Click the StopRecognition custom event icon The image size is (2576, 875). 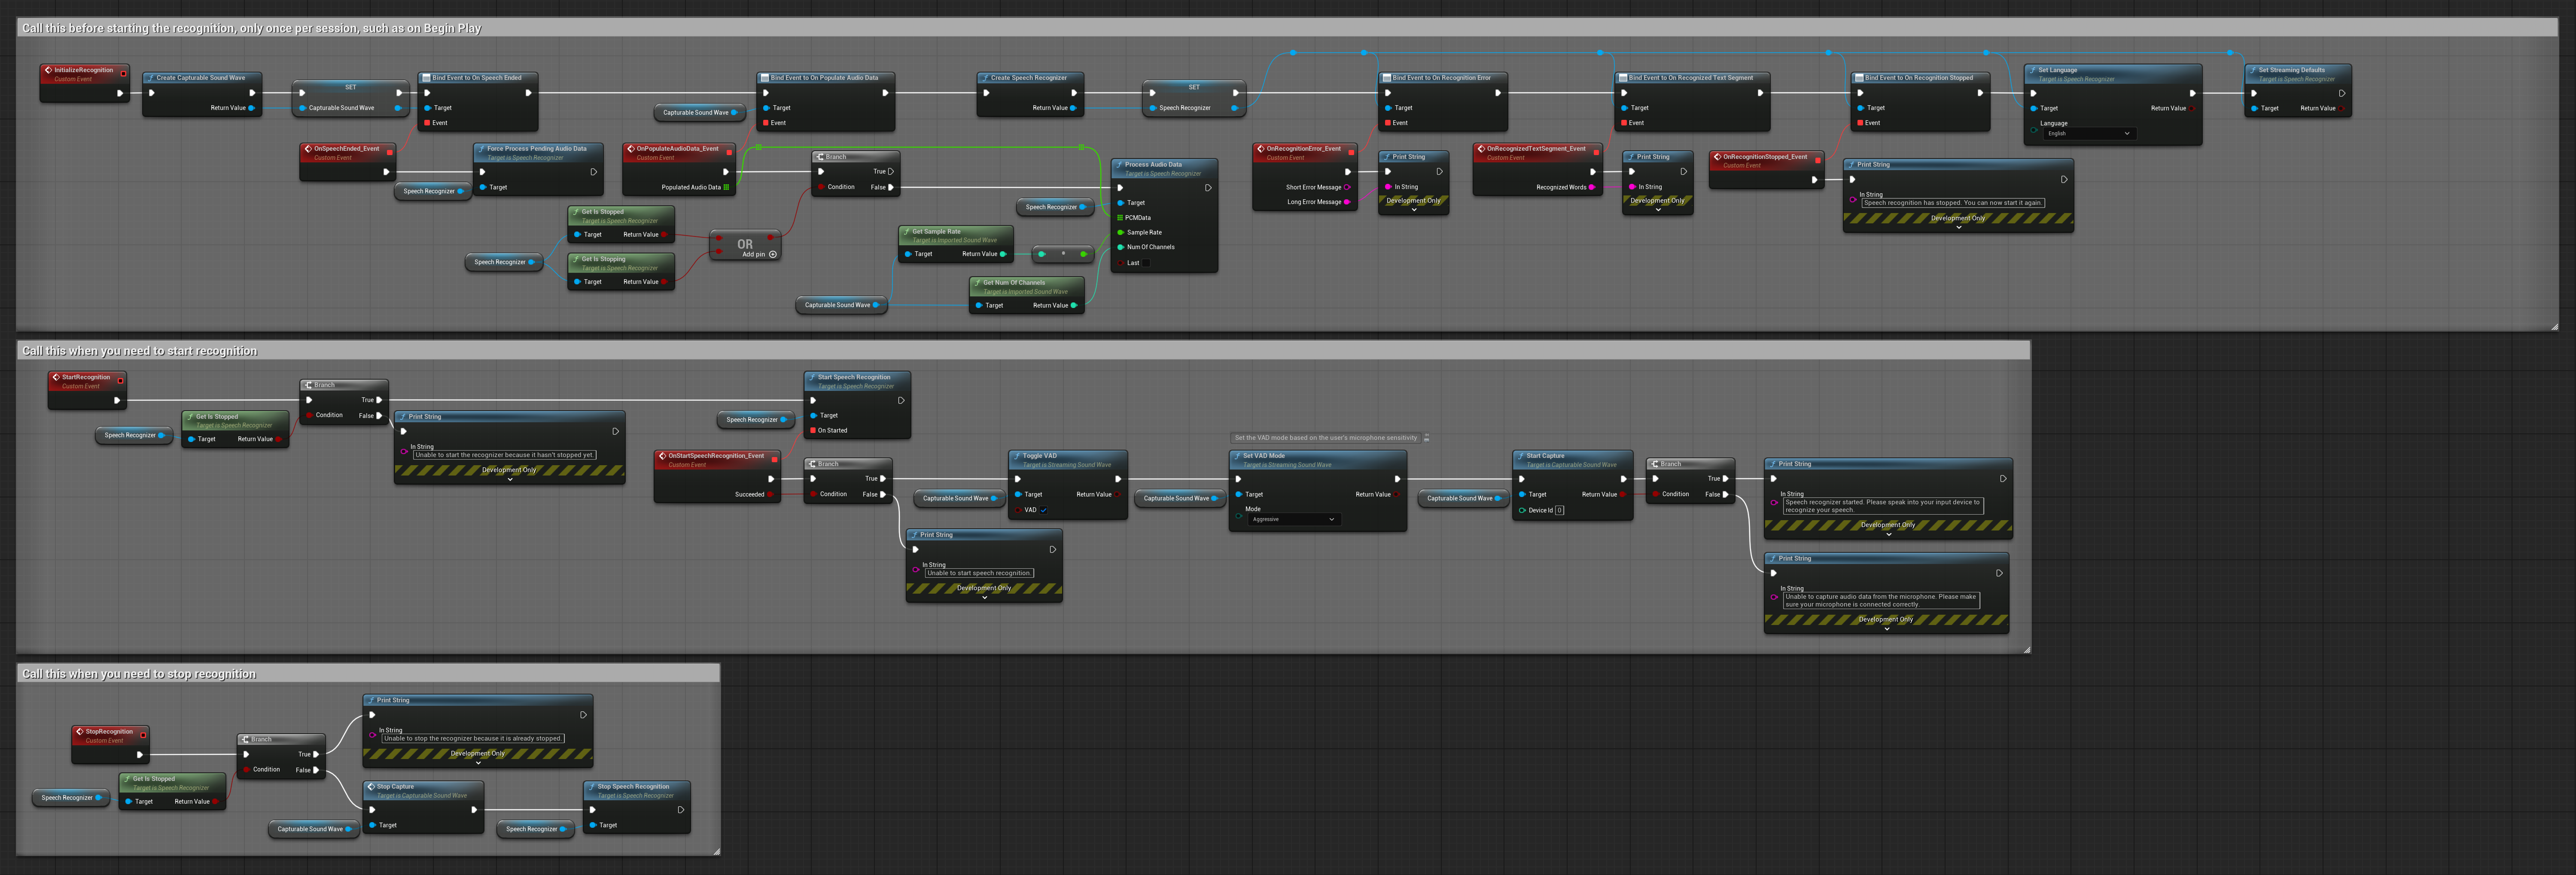(80, 732)
